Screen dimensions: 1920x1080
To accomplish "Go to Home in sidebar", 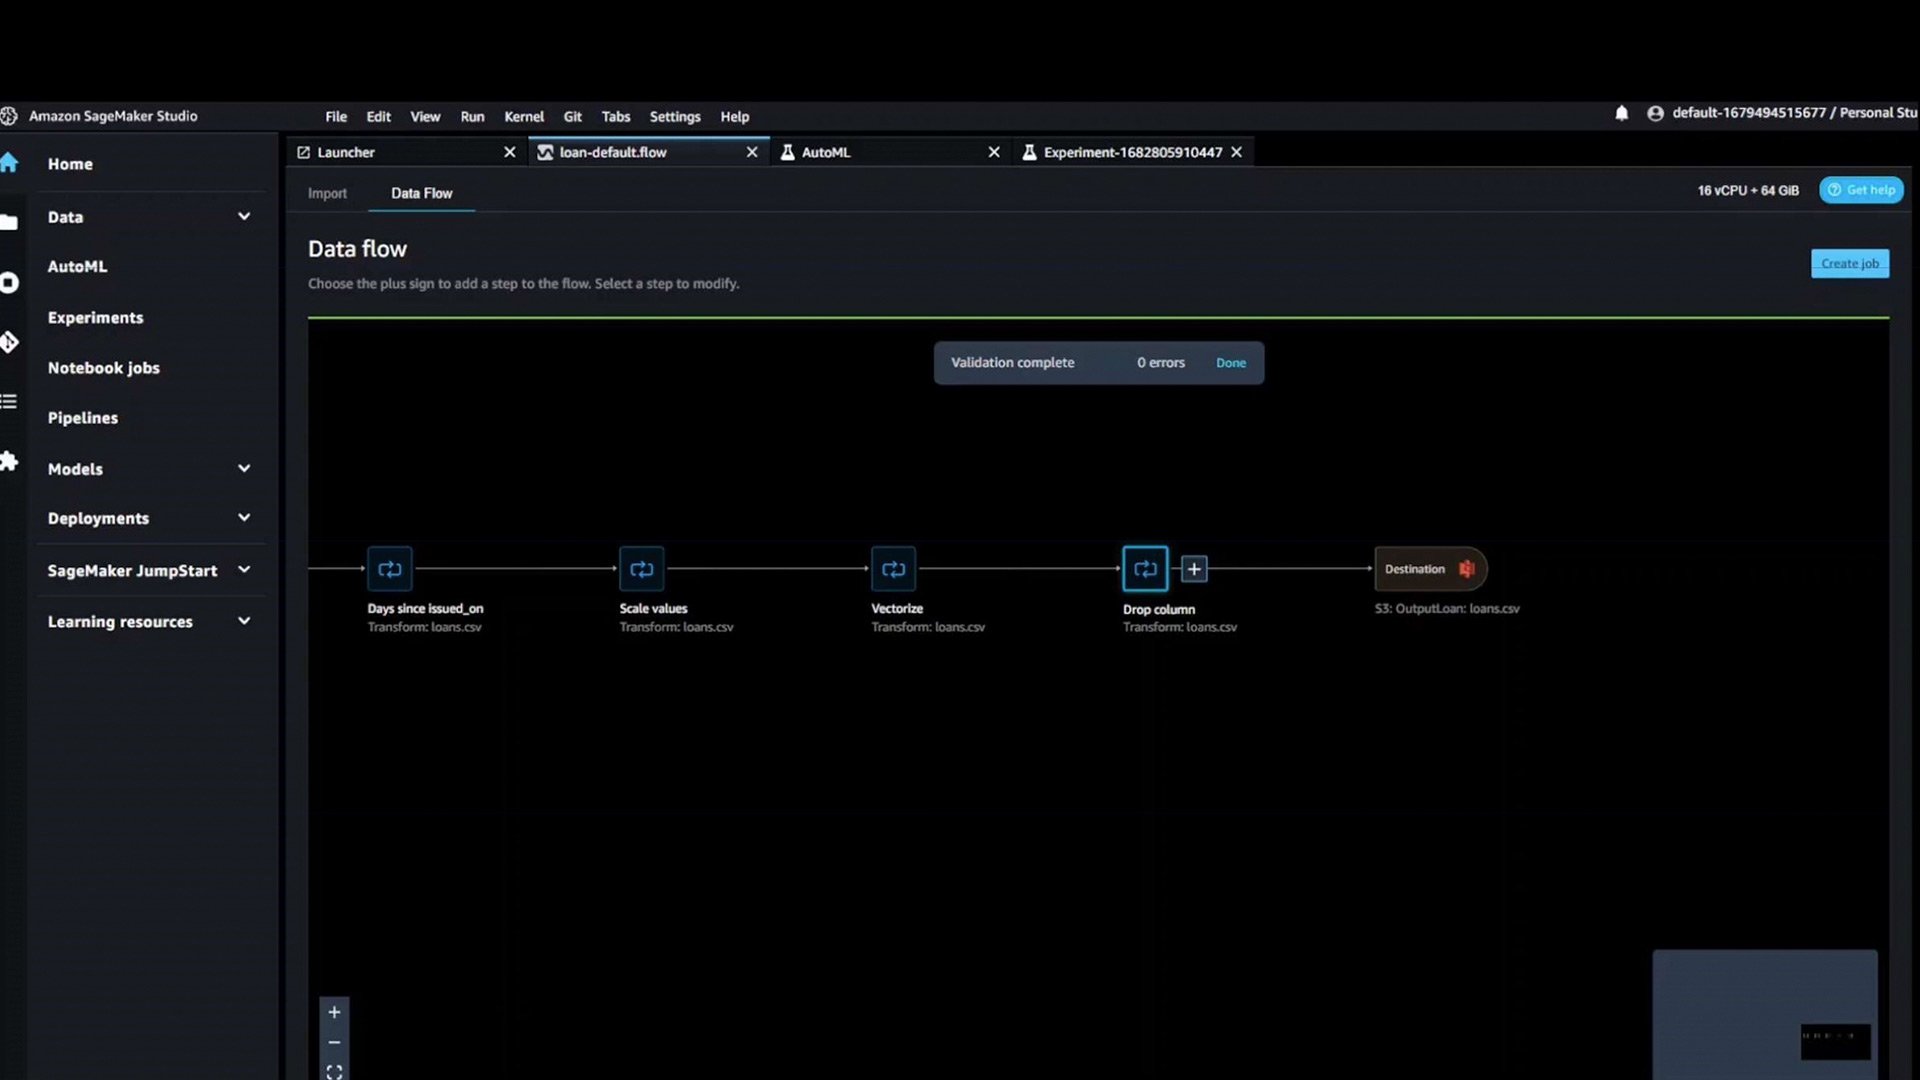I will [x=70, y=164].
